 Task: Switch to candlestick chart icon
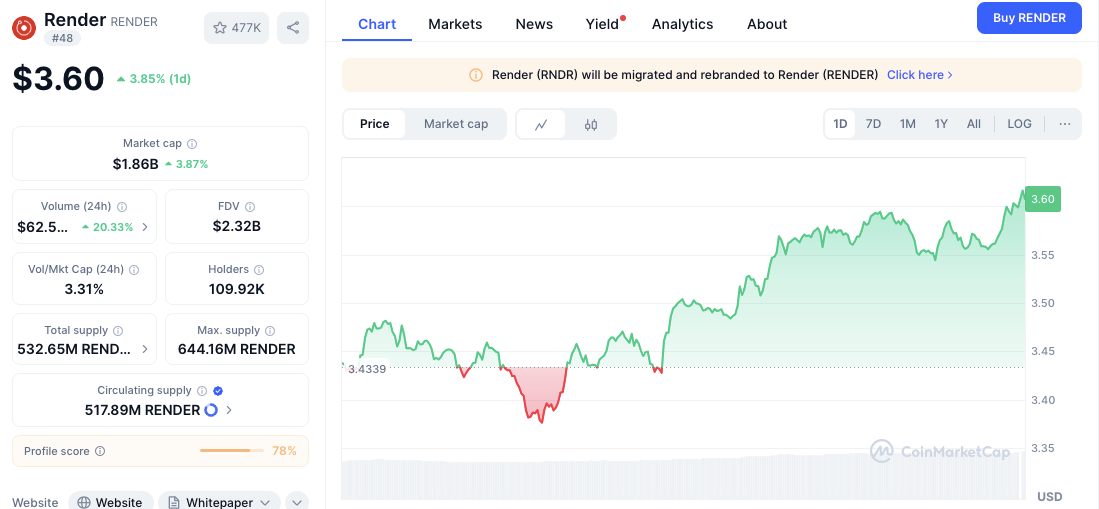[591, 124]
